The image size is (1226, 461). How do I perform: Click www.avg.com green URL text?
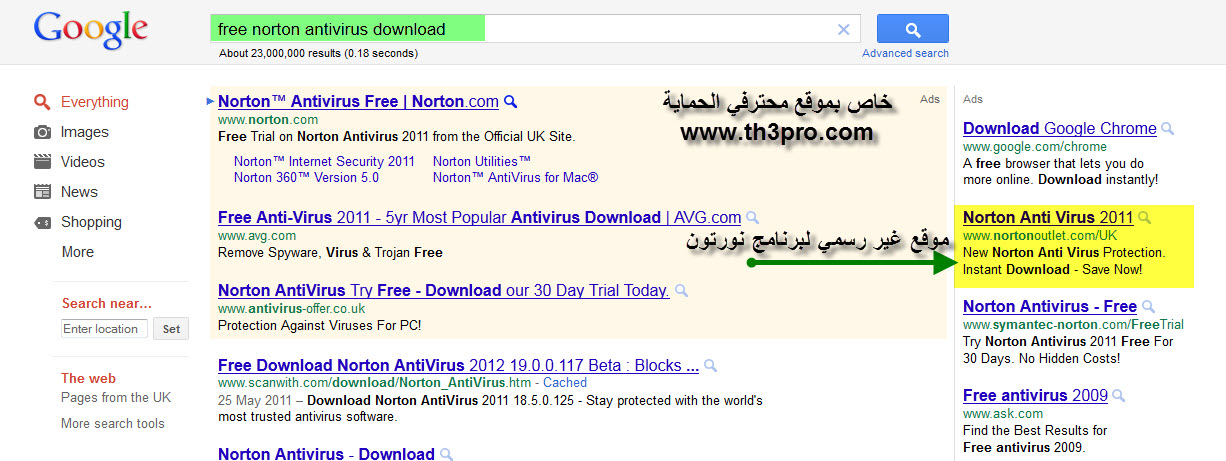[x=258, y=236]
